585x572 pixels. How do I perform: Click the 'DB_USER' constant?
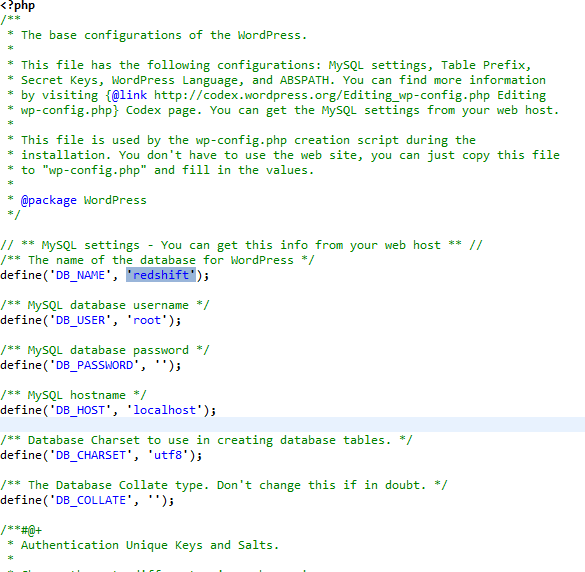click(x=80, y=320)
